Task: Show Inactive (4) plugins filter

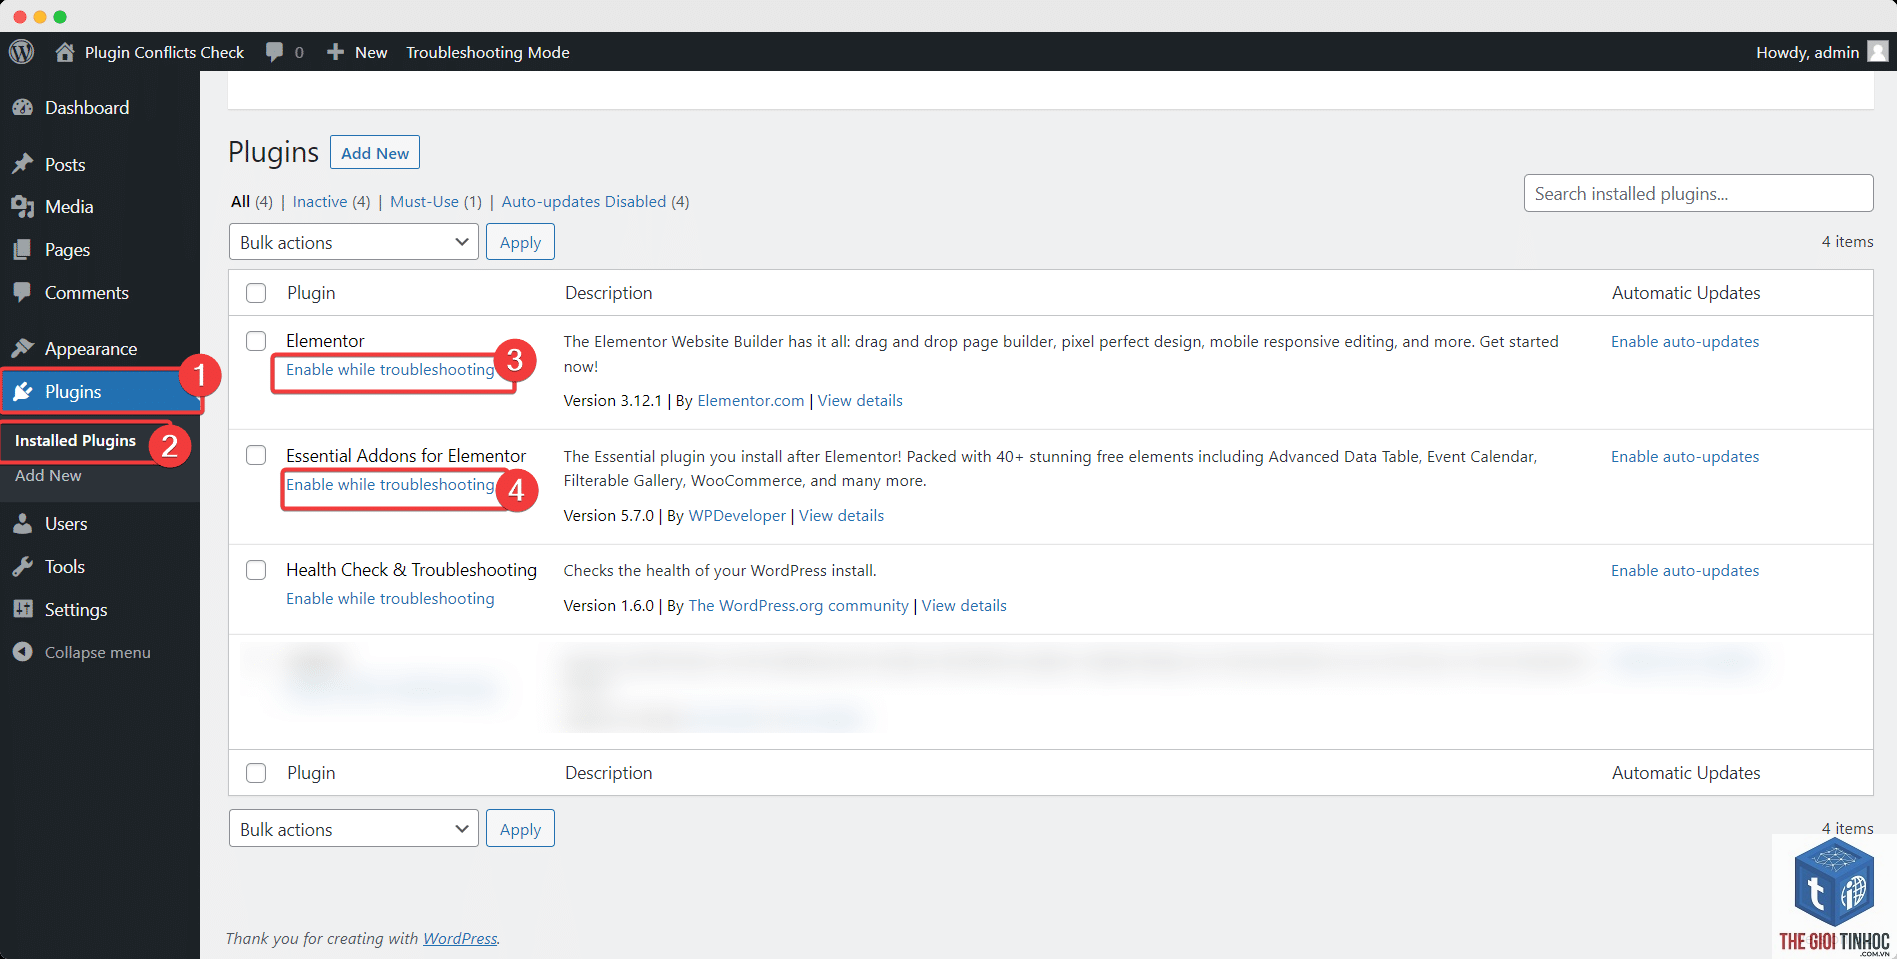Action: [331, 202]
